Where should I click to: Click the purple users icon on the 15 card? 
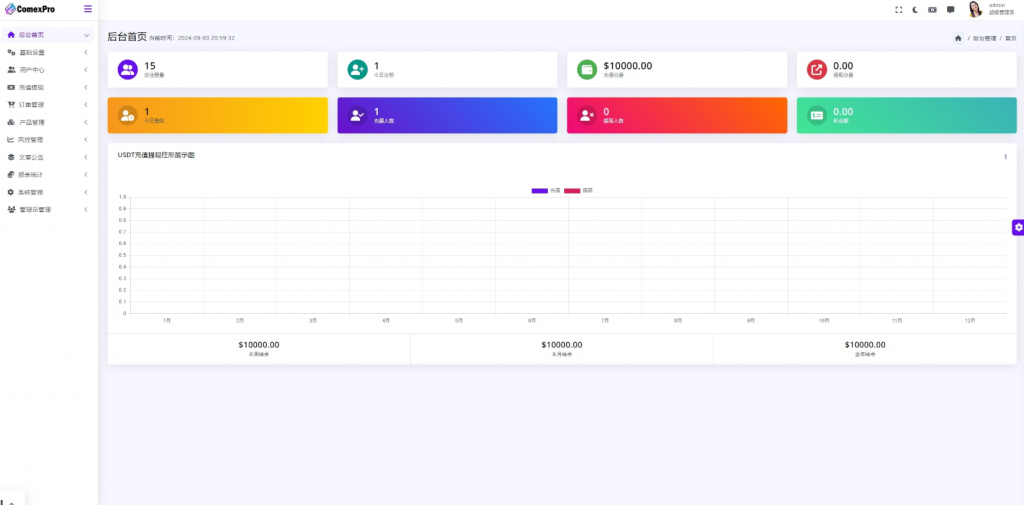127,69
